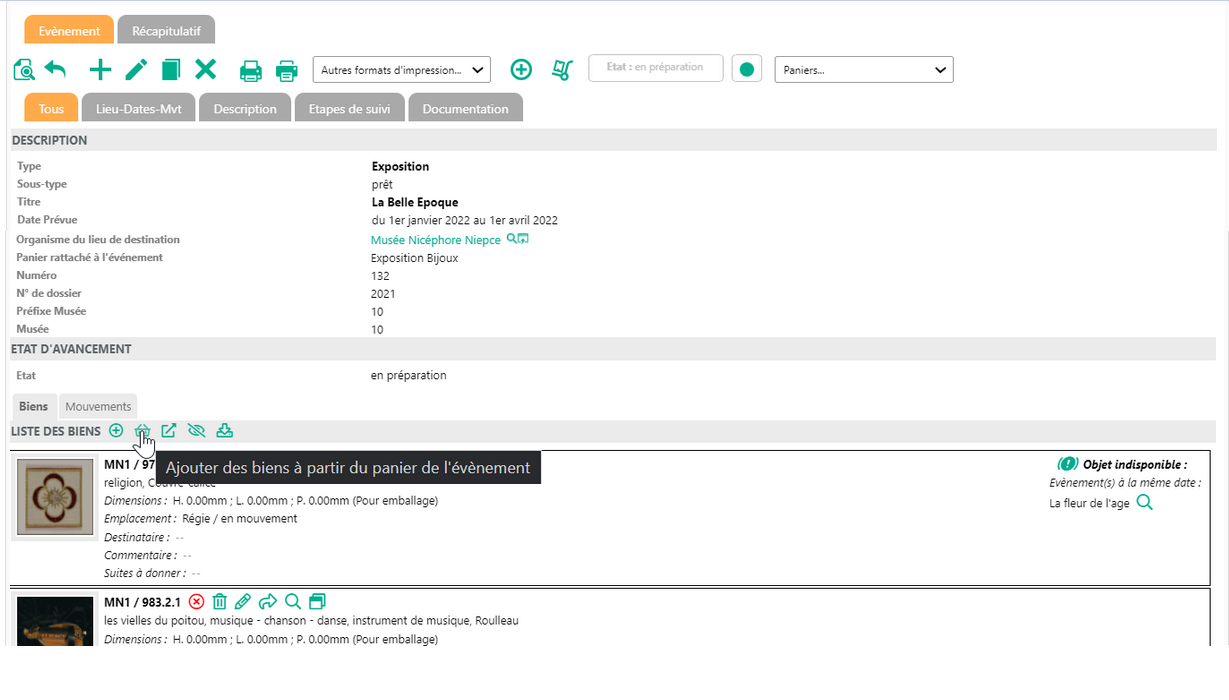1229x700 pixels.
Task: Click the download tray icon in Liste des biens
Action: click(225, 431)
